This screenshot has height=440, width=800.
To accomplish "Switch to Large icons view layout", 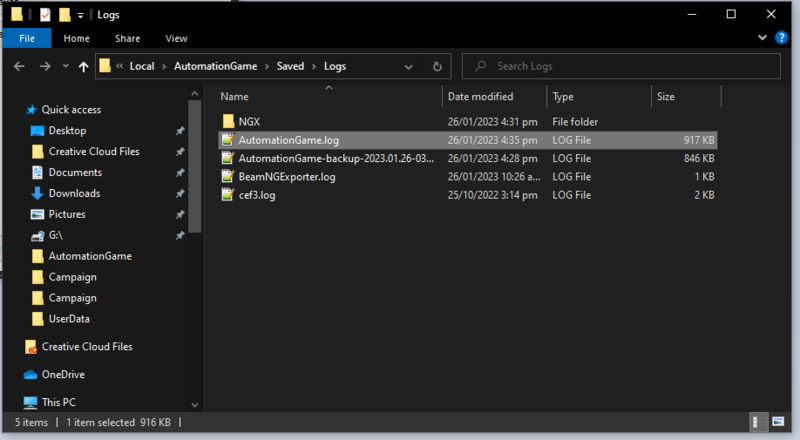I will point(778,422).
